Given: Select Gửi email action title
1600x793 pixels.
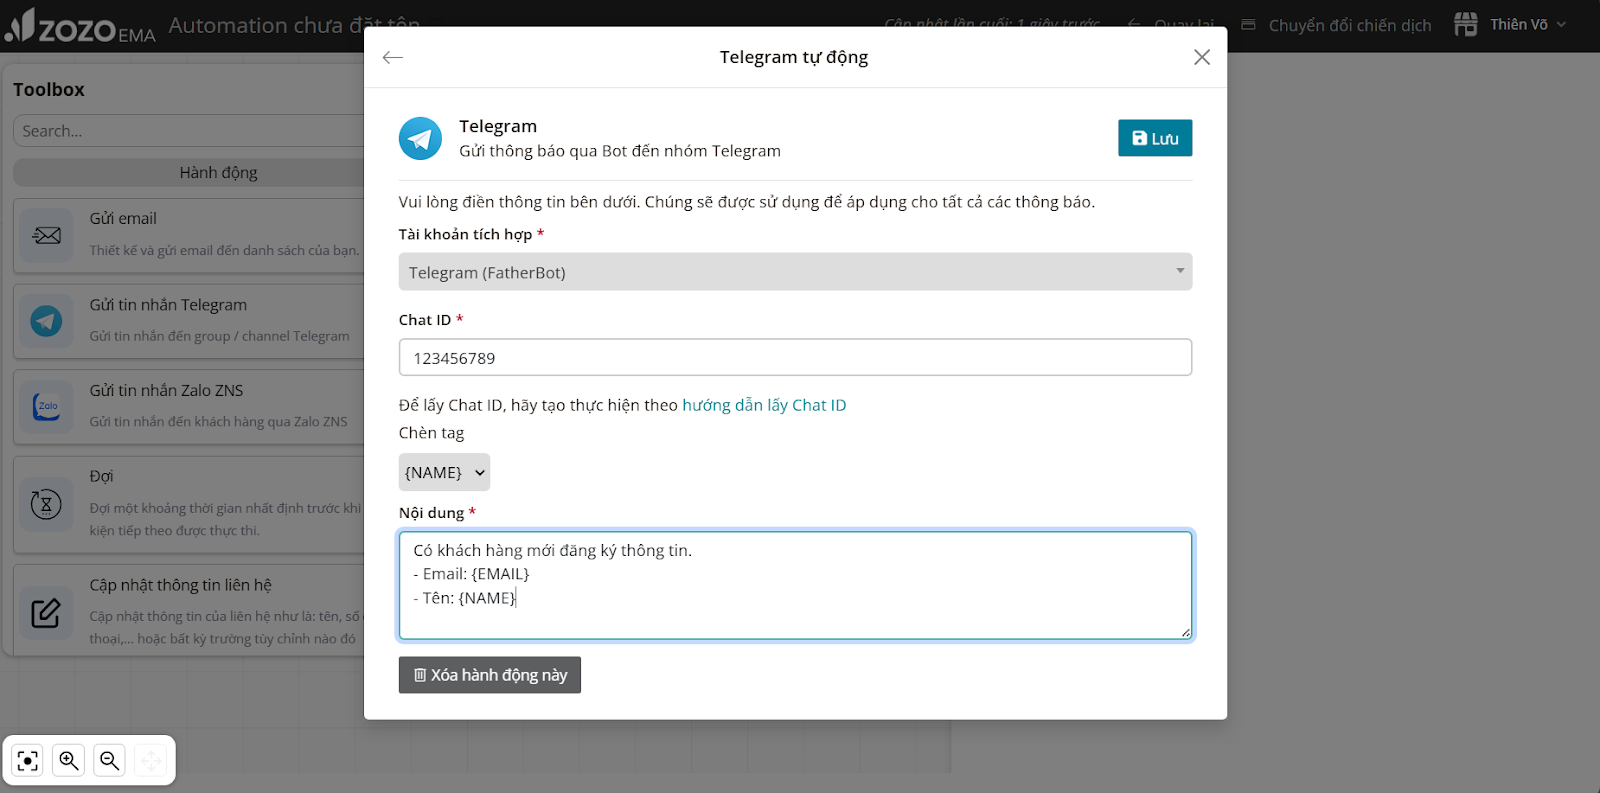Looking at the screenshot, I should (123, 218).
